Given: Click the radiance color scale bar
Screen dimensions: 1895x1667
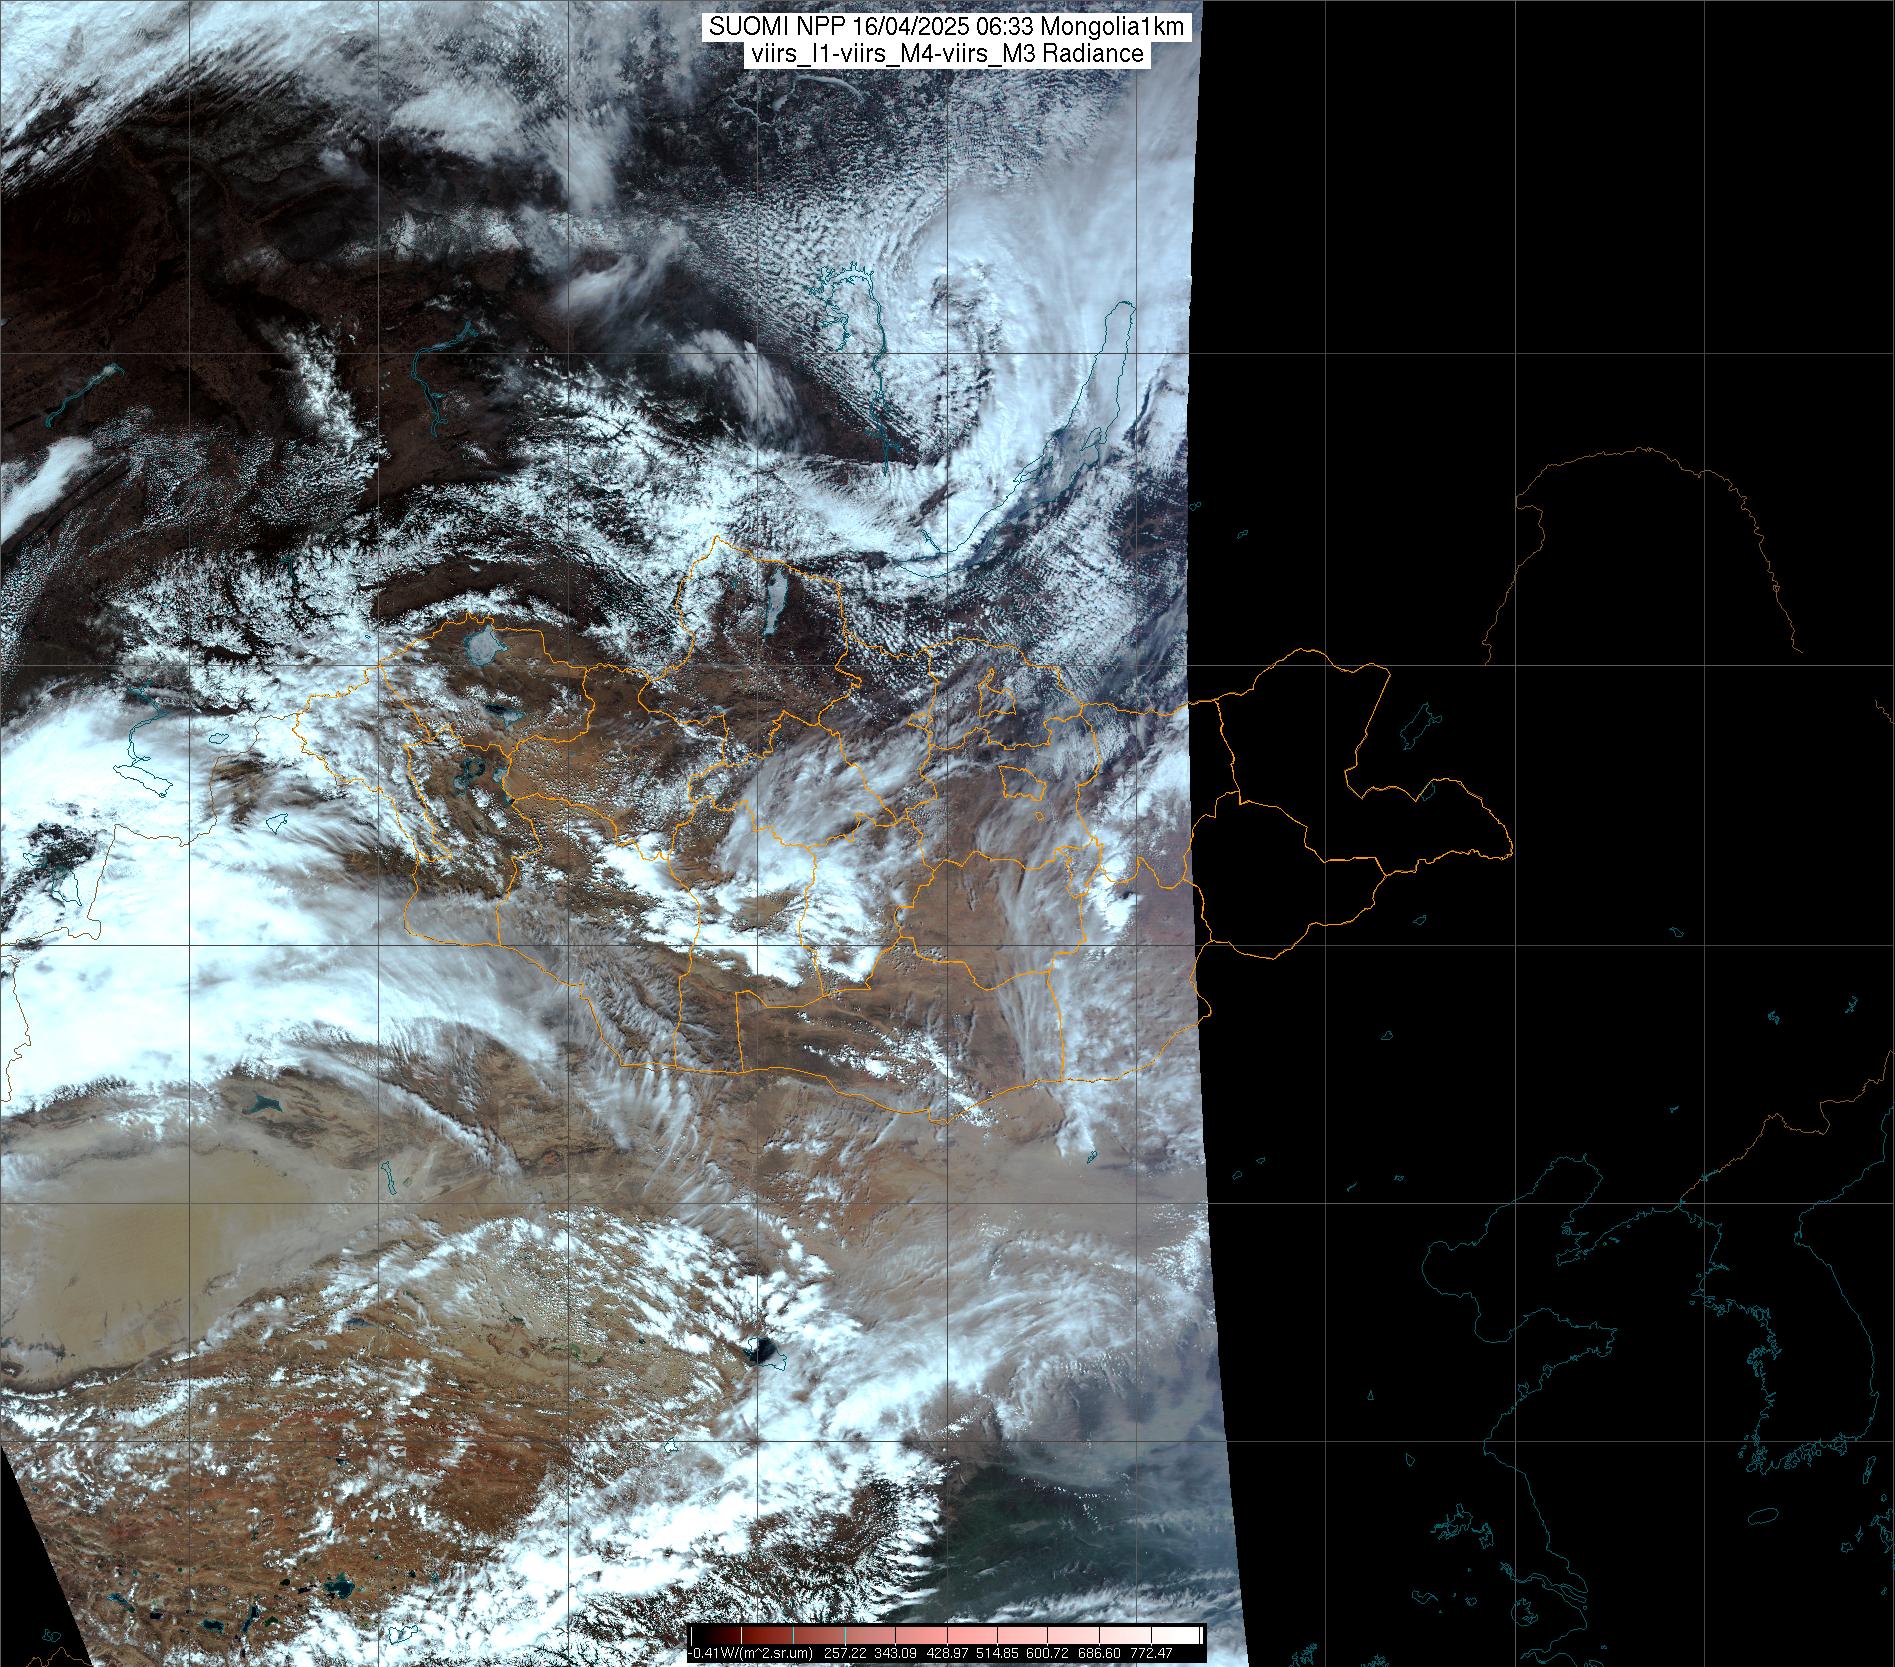Looking at the screenshot, I should (x=946, y=1635).
